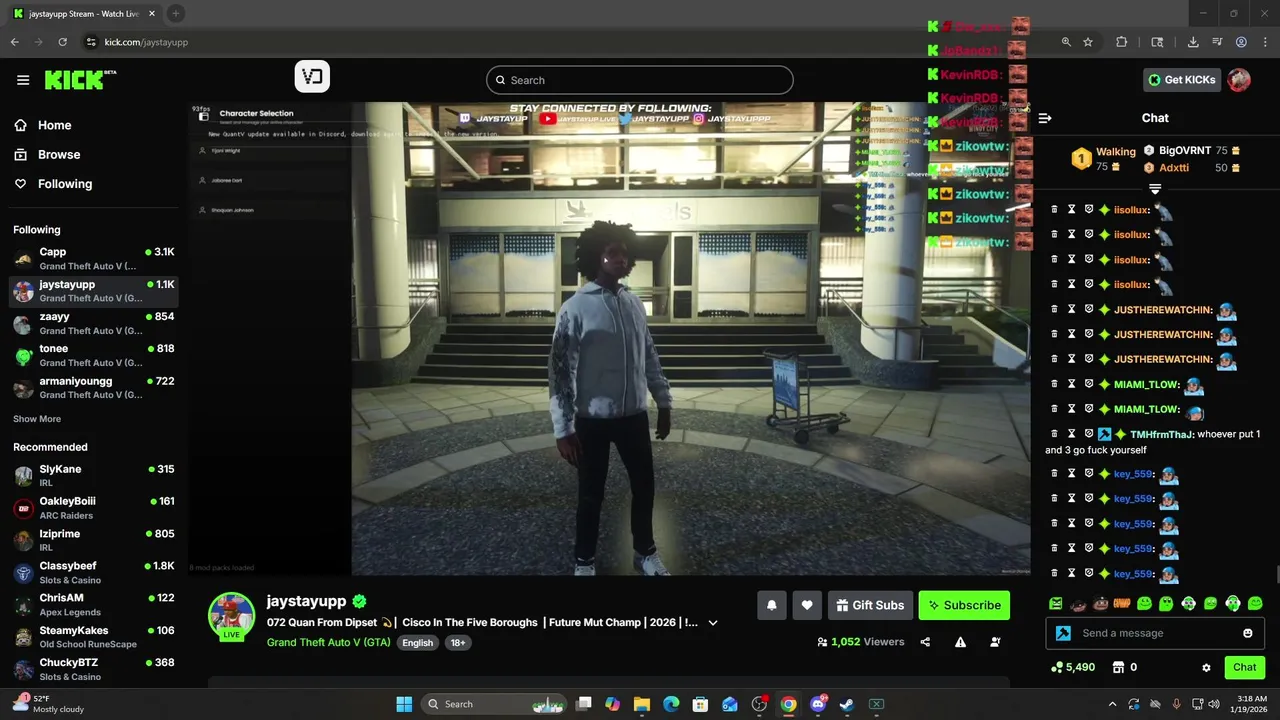Click the Subscribe button
This screenshot has width=1280, height=720.
point(964,605)
